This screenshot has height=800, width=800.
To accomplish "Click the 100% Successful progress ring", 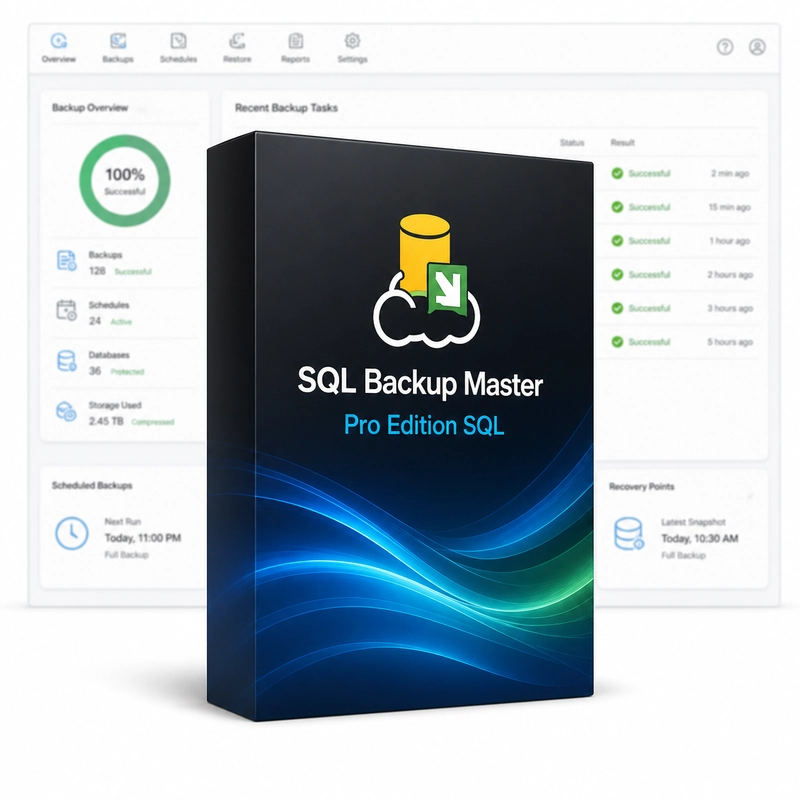I will [x=125, y=181].
